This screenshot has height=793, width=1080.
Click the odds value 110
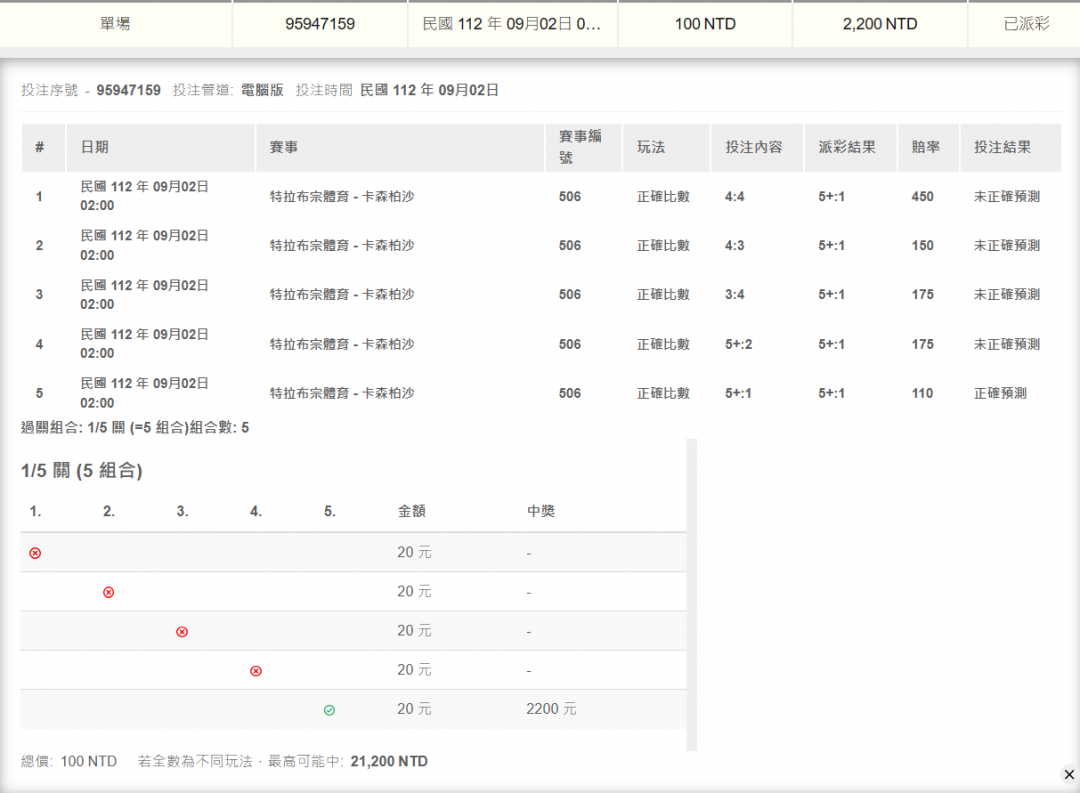coord(922,393)
